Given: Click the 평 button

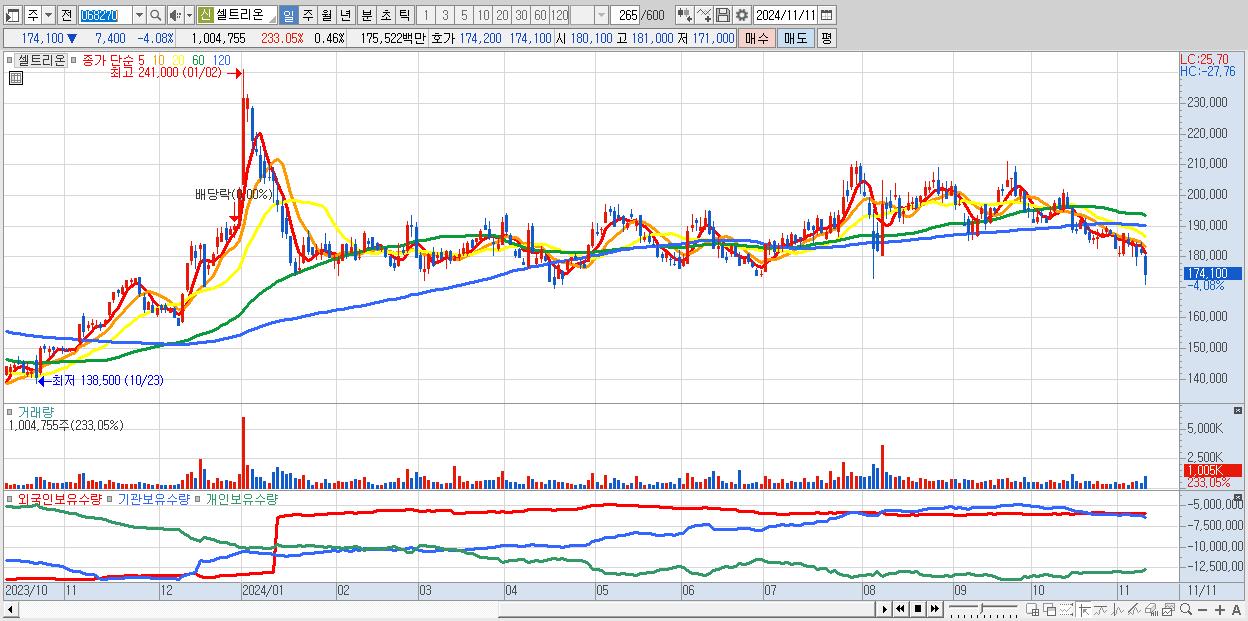Looking at the screenshot, I should coord(826,38).
